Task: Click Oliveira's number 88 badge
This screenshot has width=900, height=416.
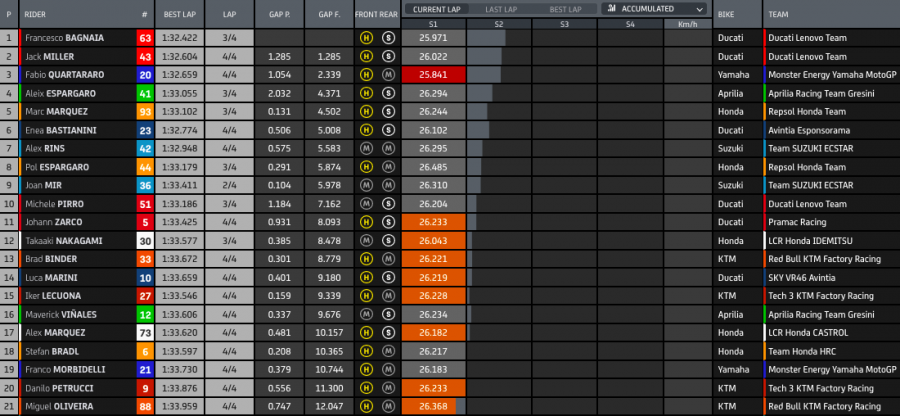Action: click(145, 406)
